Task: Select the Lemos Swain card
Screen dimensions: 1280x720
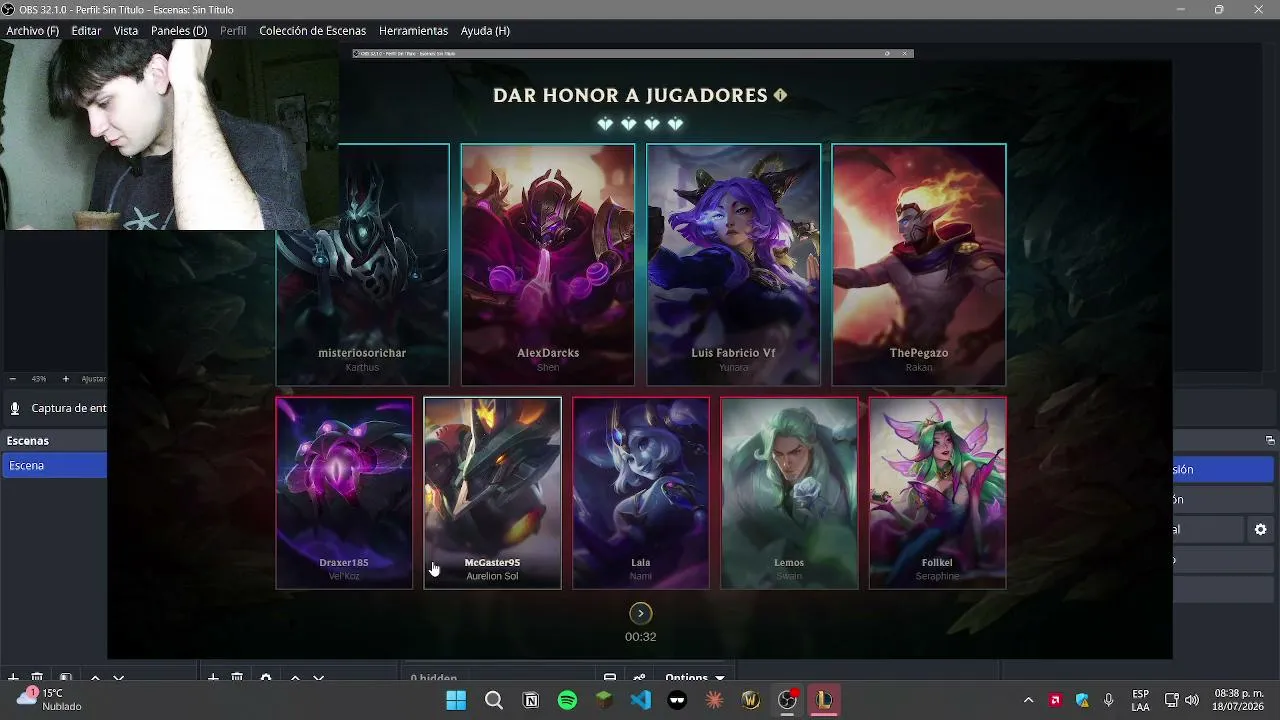Action: pyautogui.click(x=789, y=493)
